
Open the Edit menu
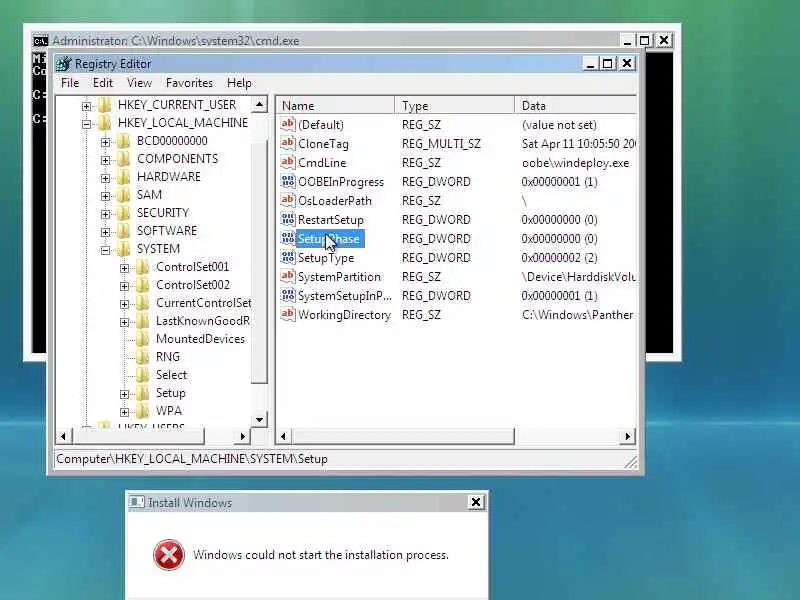pos(103,83)
